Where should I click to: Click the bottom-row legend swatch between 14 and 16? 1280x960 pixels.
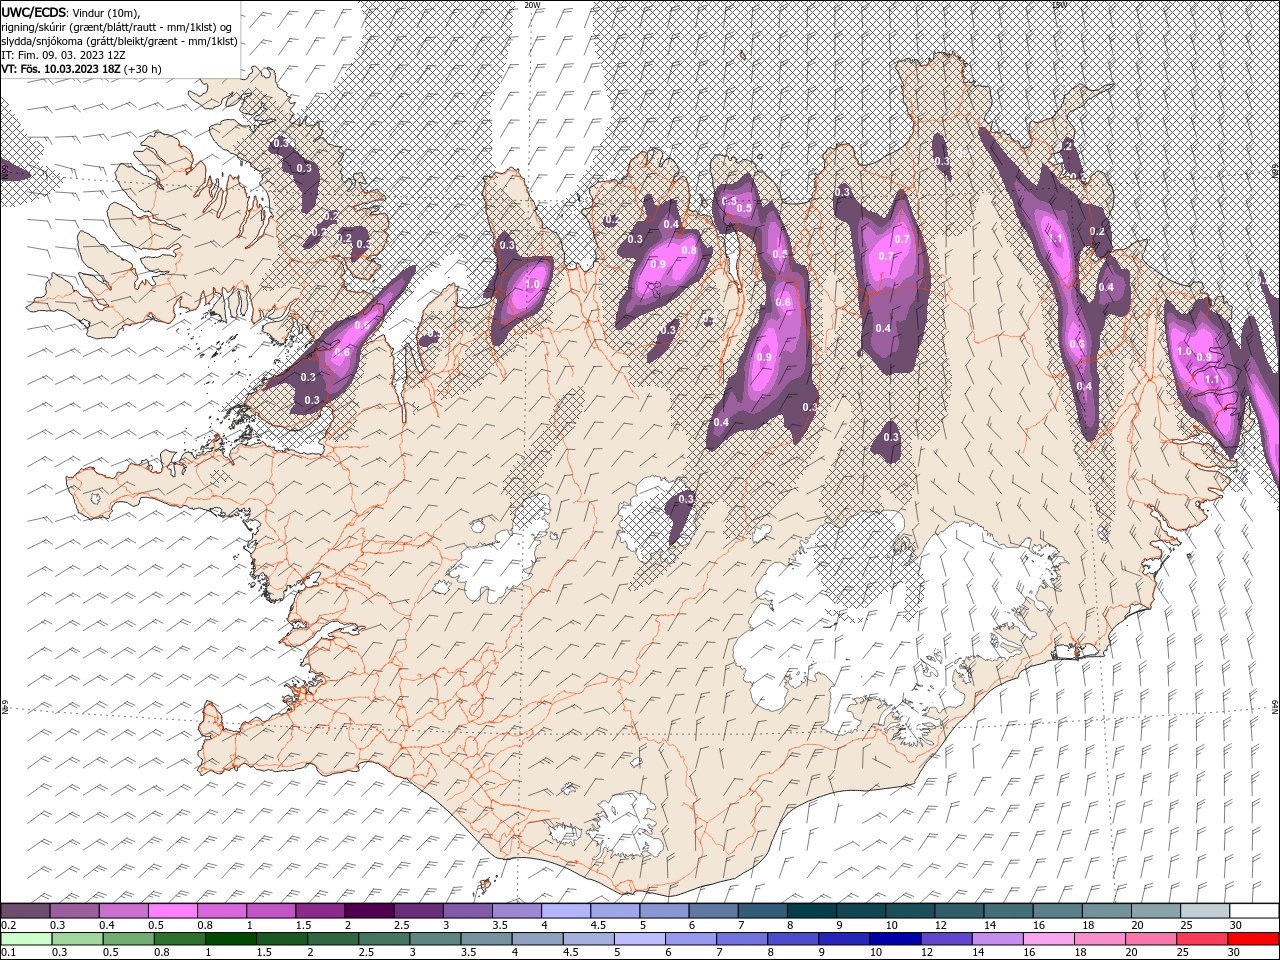click(996, 939)
